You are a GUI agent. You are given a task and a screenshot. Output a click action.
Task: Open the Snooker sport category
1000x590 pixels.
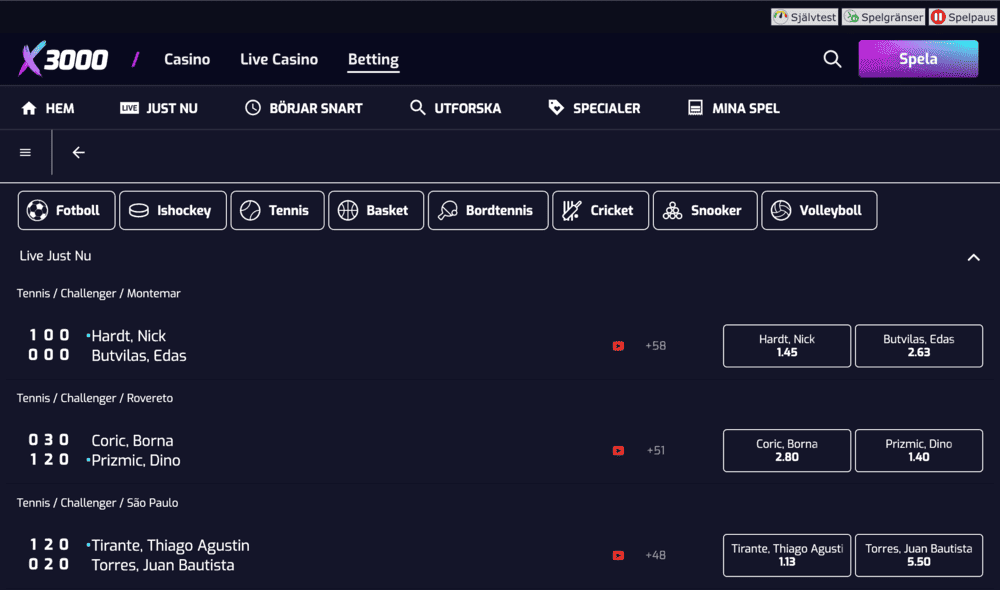[705, 210]
